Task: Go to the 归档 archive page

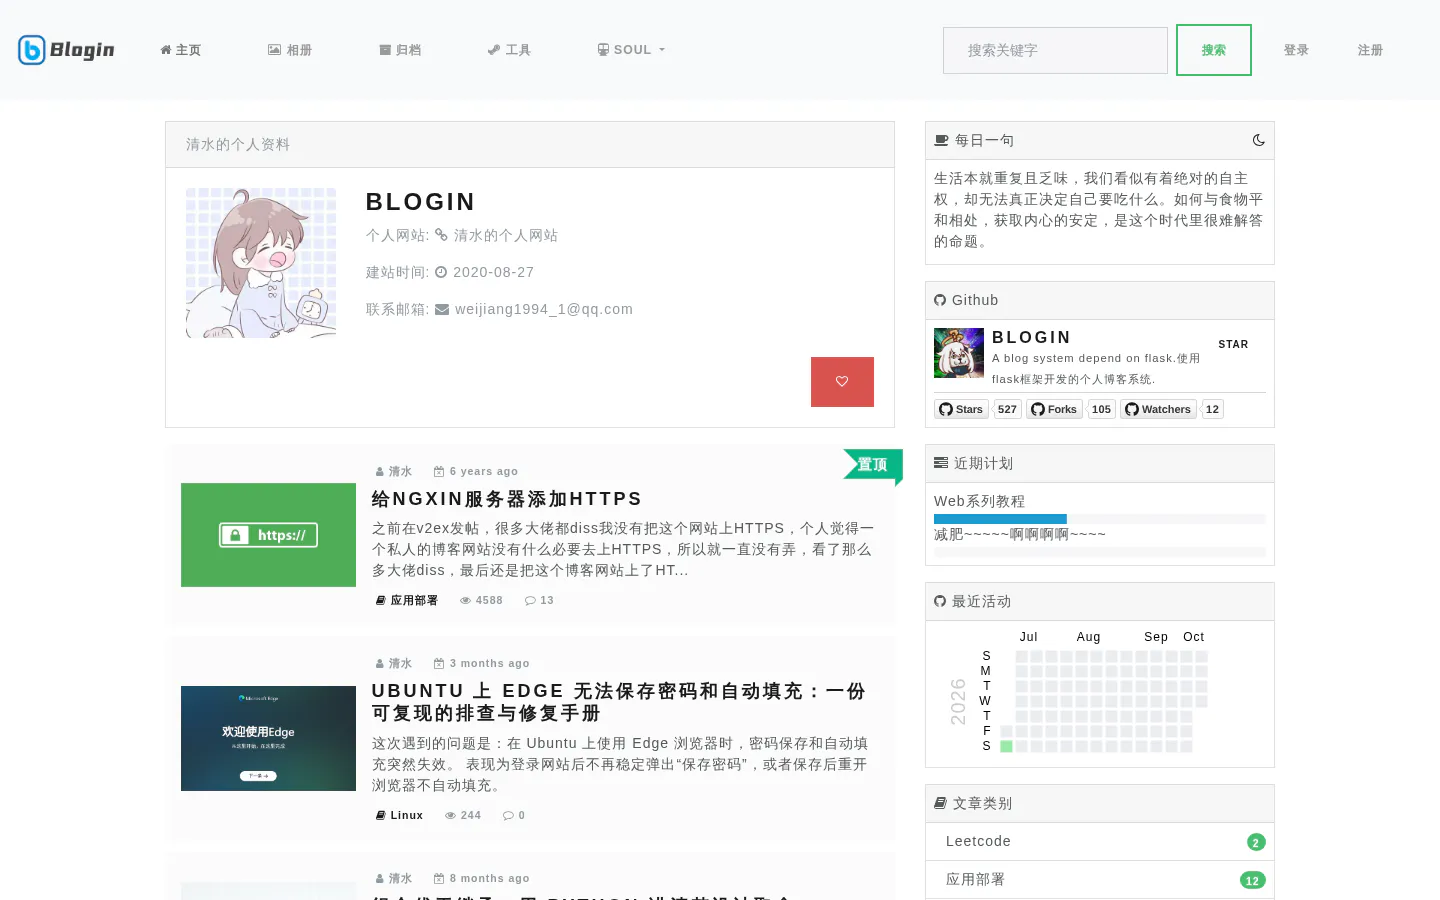Action: click(400, 50)
